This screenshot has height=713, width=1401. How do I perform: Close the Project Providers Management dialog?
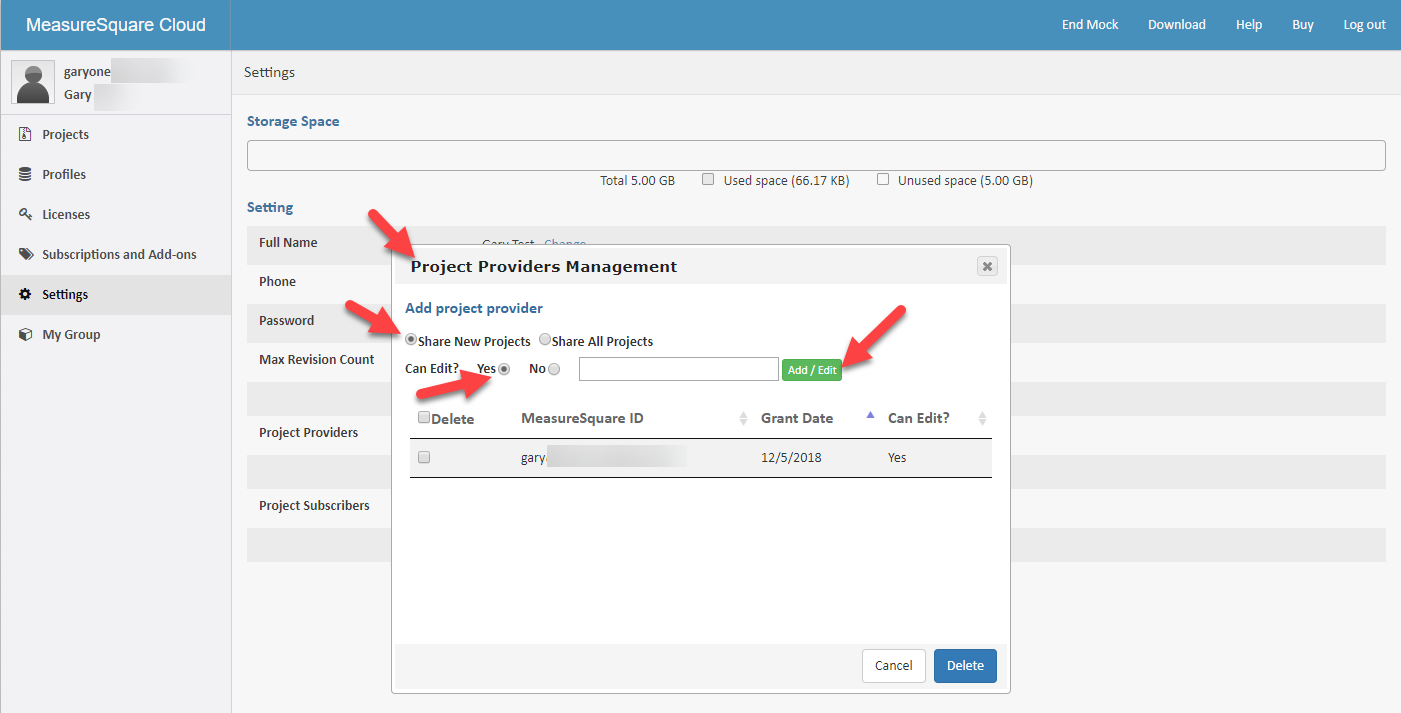987,266
